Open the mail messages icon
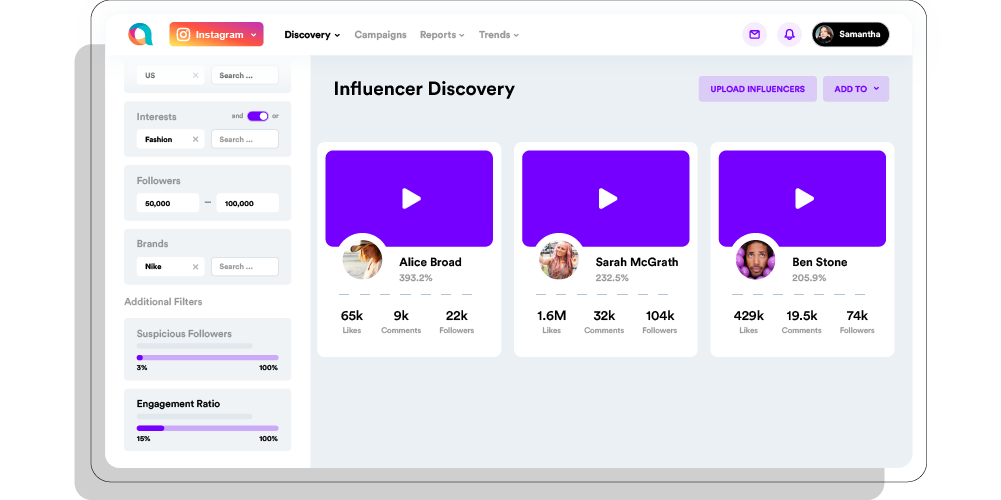The height and width of the screenshot is (500, 1001). [x=755, y=34]
